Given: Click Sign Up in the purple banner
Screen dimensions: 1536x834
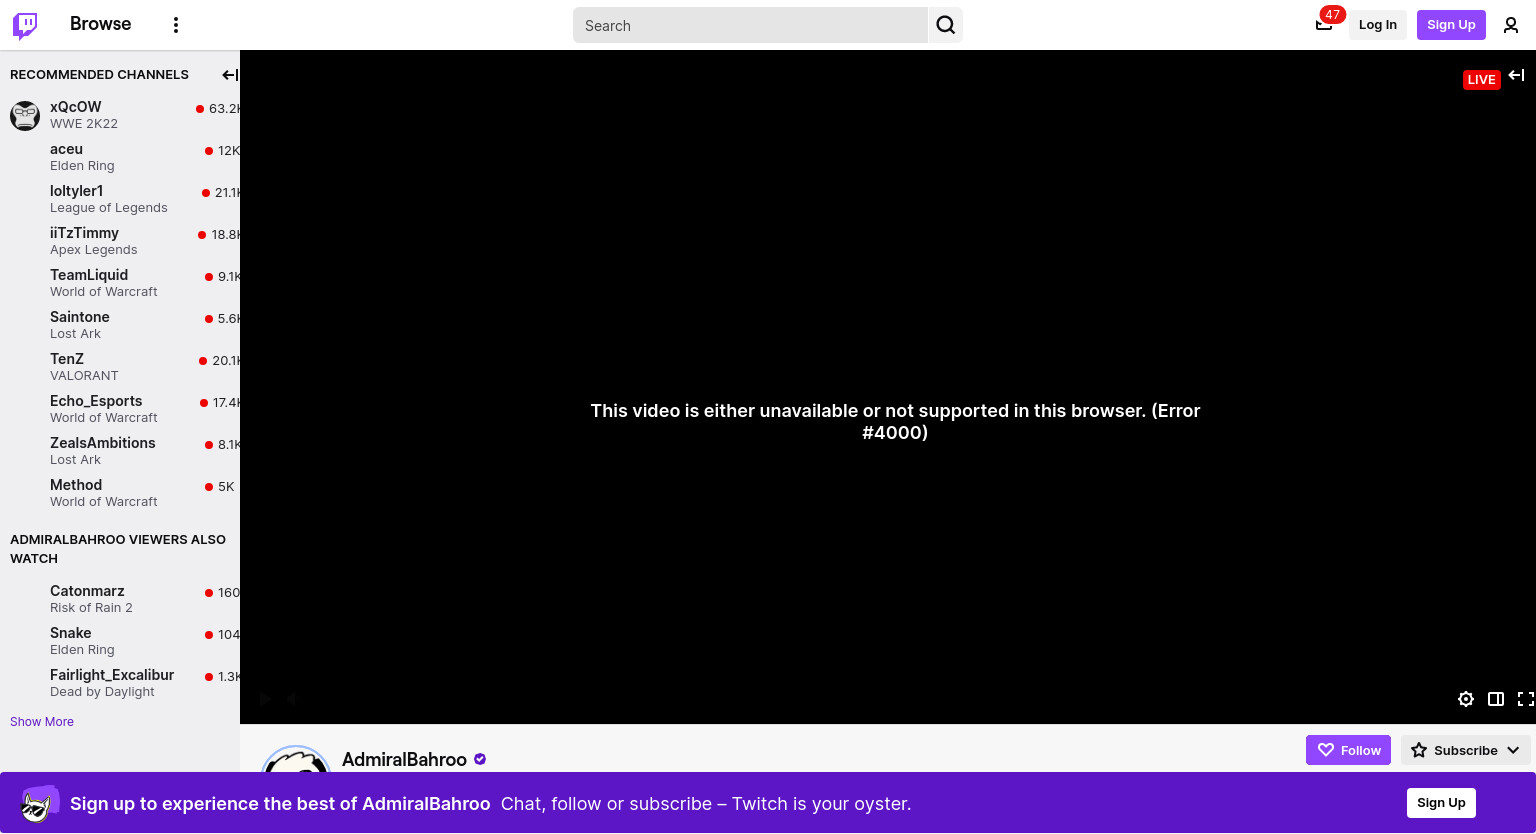Looking at the screenshot, I should [x=1441, y=803].
